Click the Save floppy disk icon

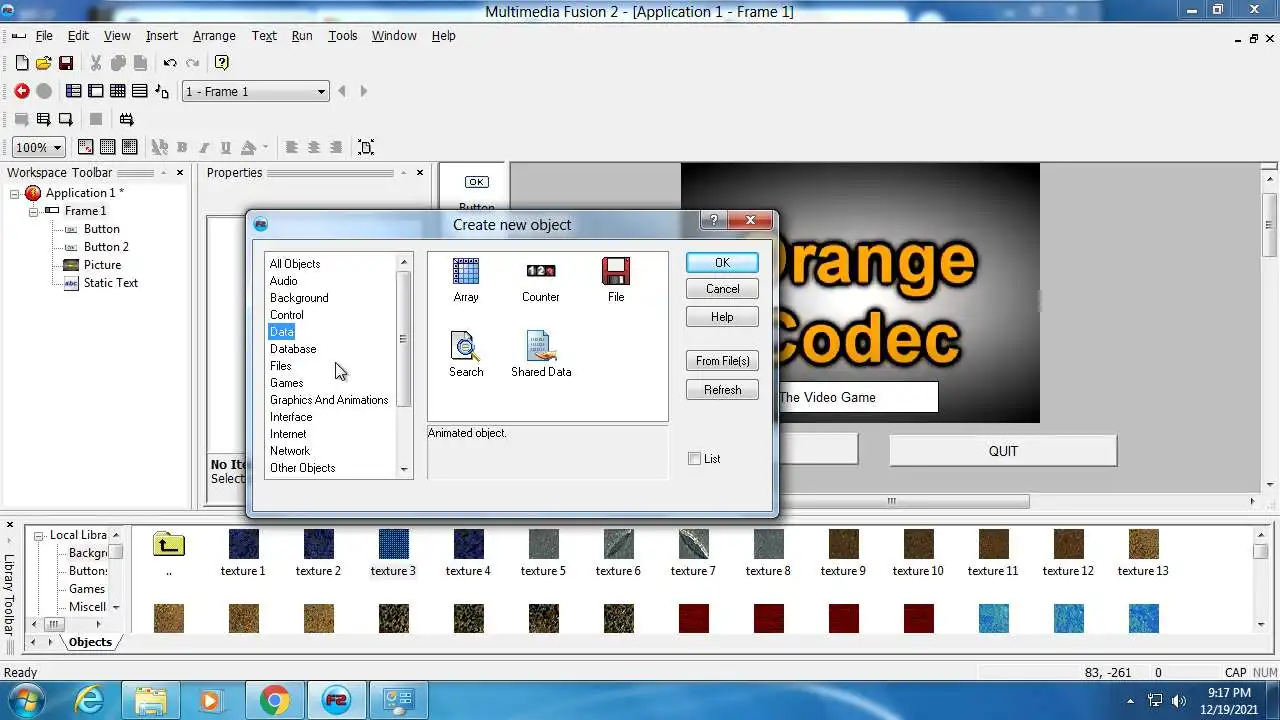[x=66, y=63]
